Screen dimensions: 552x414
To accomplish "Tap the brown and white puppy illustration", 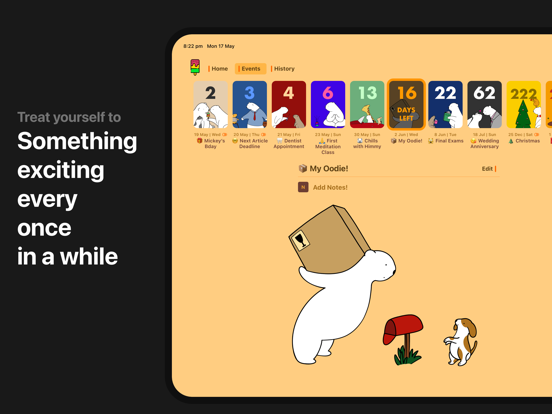I will click(x=460, y=341).
